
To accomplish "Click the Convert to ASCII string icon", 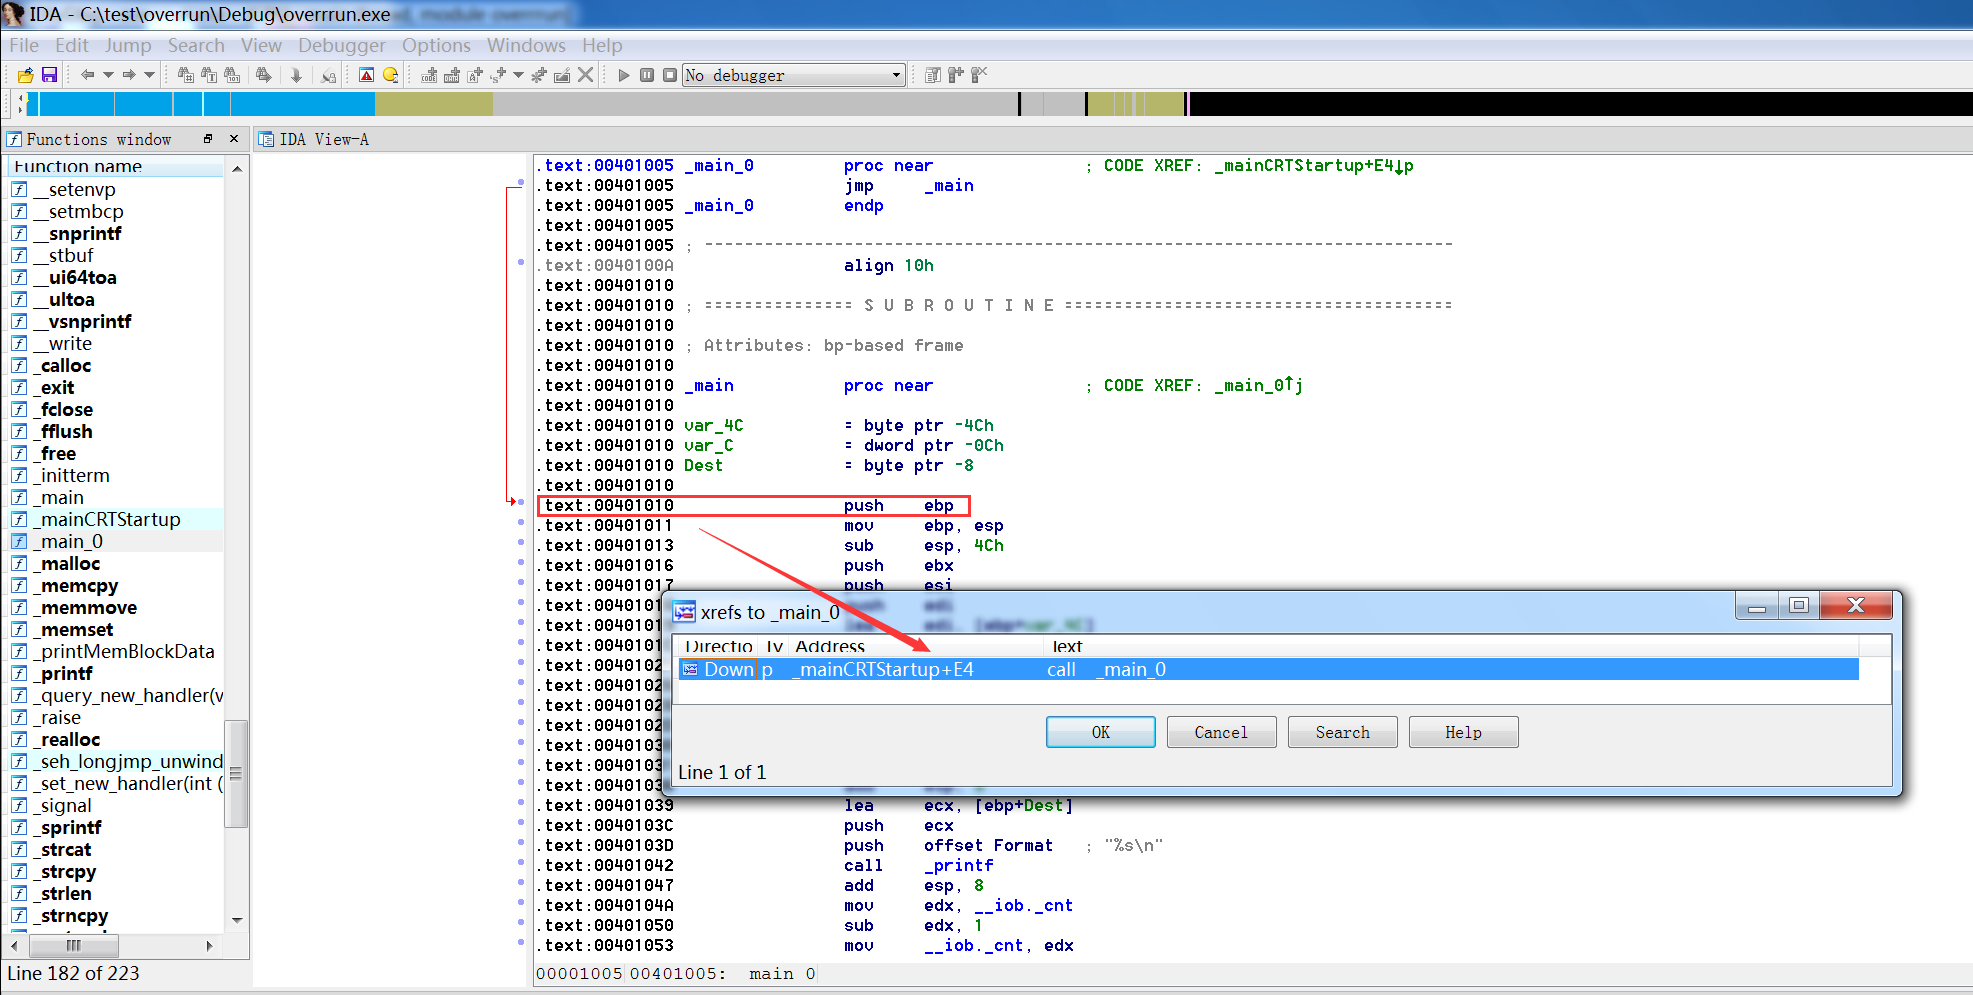I will tap(475, 75).
